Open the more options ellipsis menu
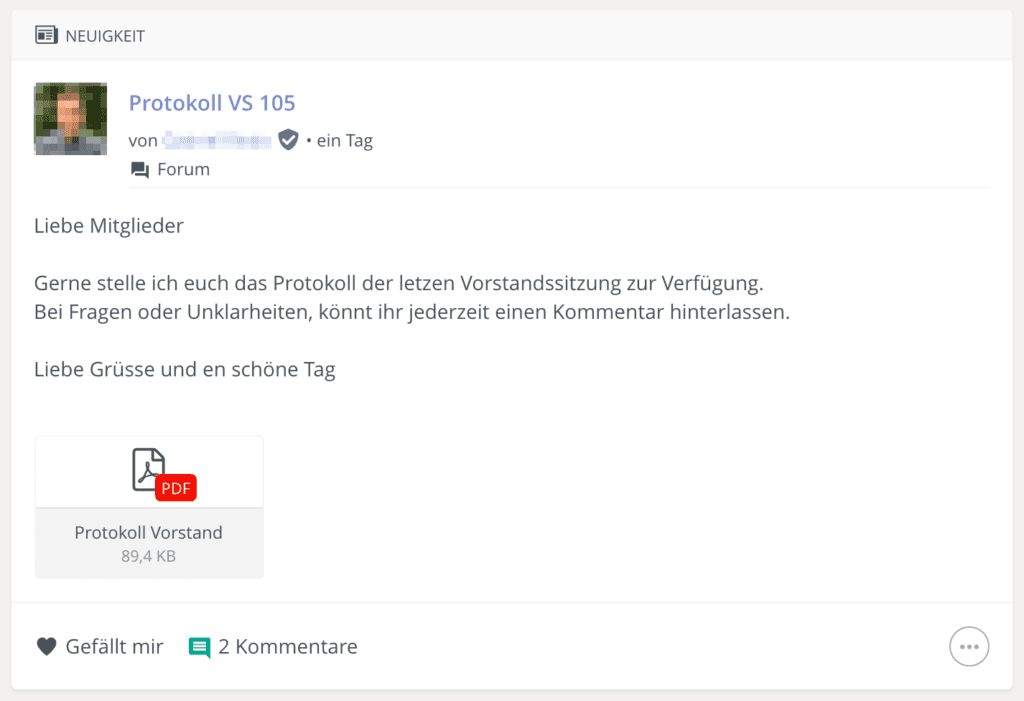Screen dimensions: 1024x701 point(969,647)
